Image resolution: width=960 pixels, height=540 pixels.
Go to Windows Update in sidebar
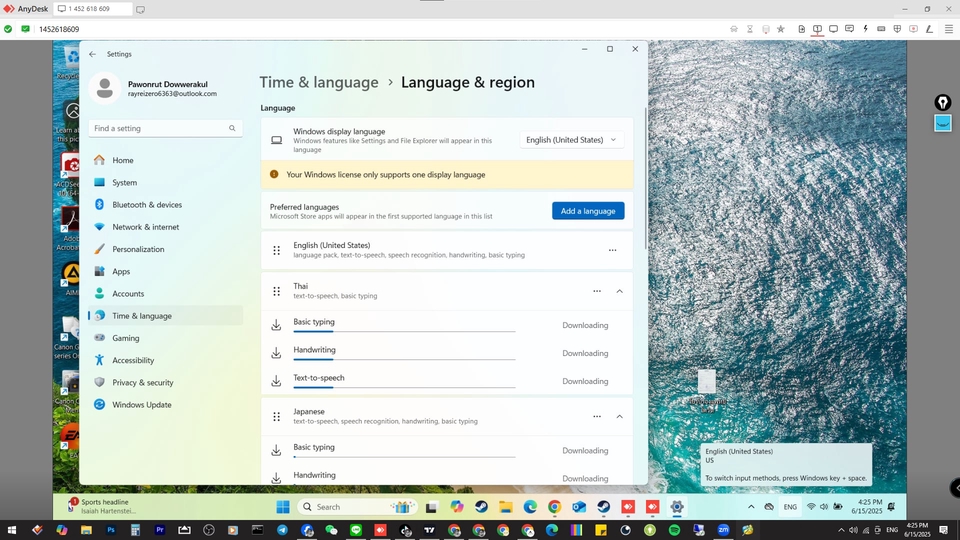point(141,405)
